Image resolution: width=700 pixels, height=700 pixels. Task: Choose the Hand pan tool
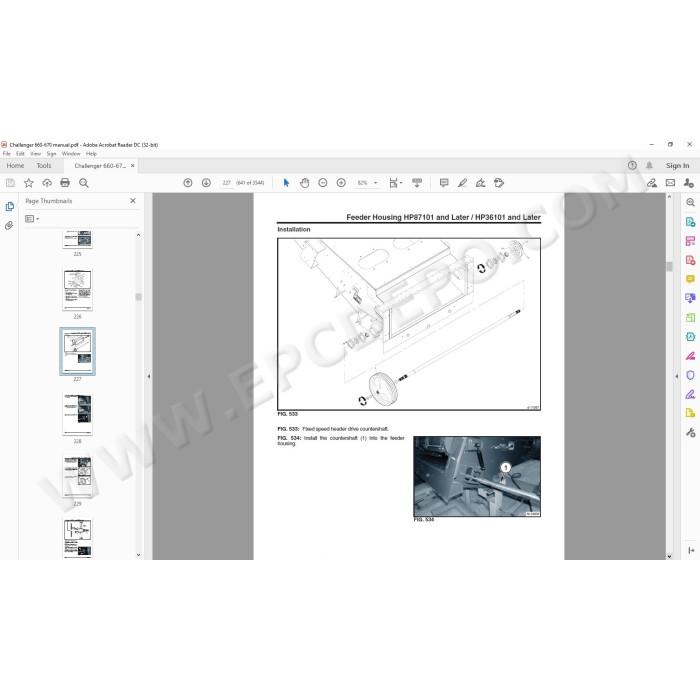point(304,183)
